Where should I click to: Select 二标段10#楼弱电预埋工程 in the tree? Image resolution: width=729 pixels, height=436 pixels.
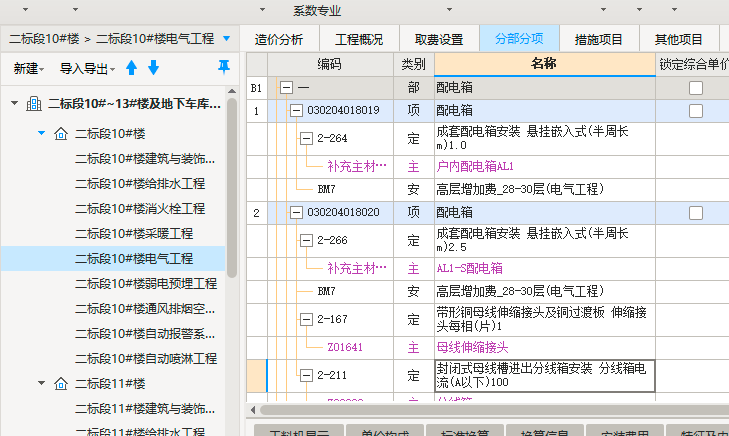pos(146,284)
